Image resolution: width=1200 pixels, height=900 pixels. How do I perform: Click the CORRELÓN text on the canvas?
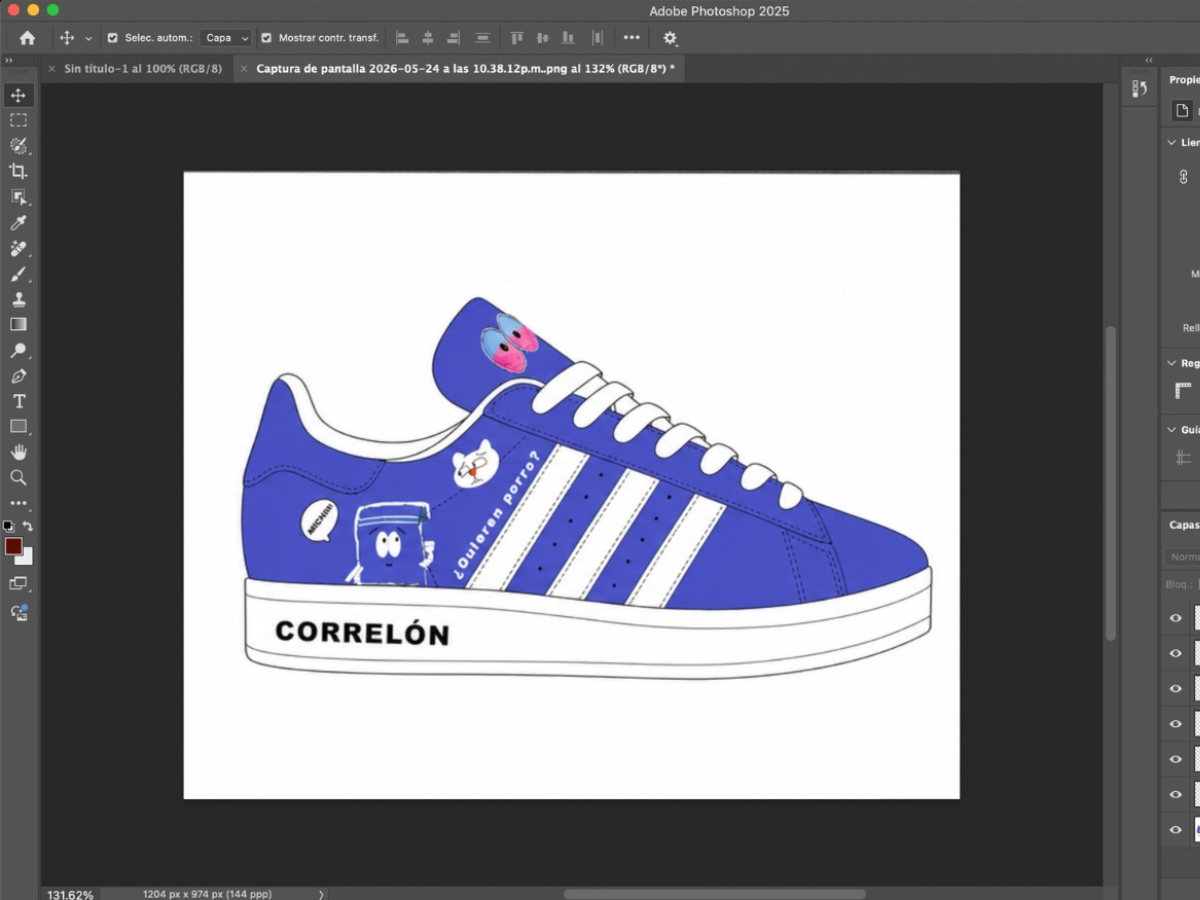pos(362,632)
